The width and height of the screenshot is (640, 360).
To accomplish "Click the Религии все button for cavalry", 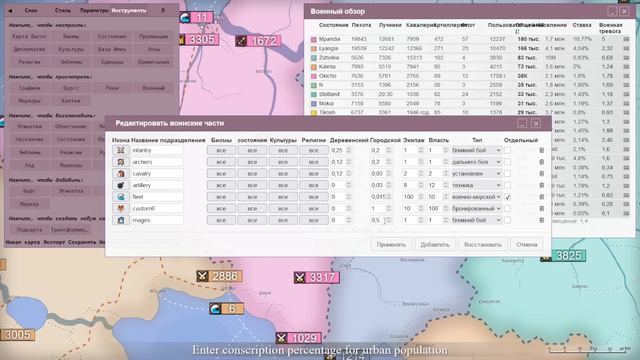I will click(x=313, y=173).
